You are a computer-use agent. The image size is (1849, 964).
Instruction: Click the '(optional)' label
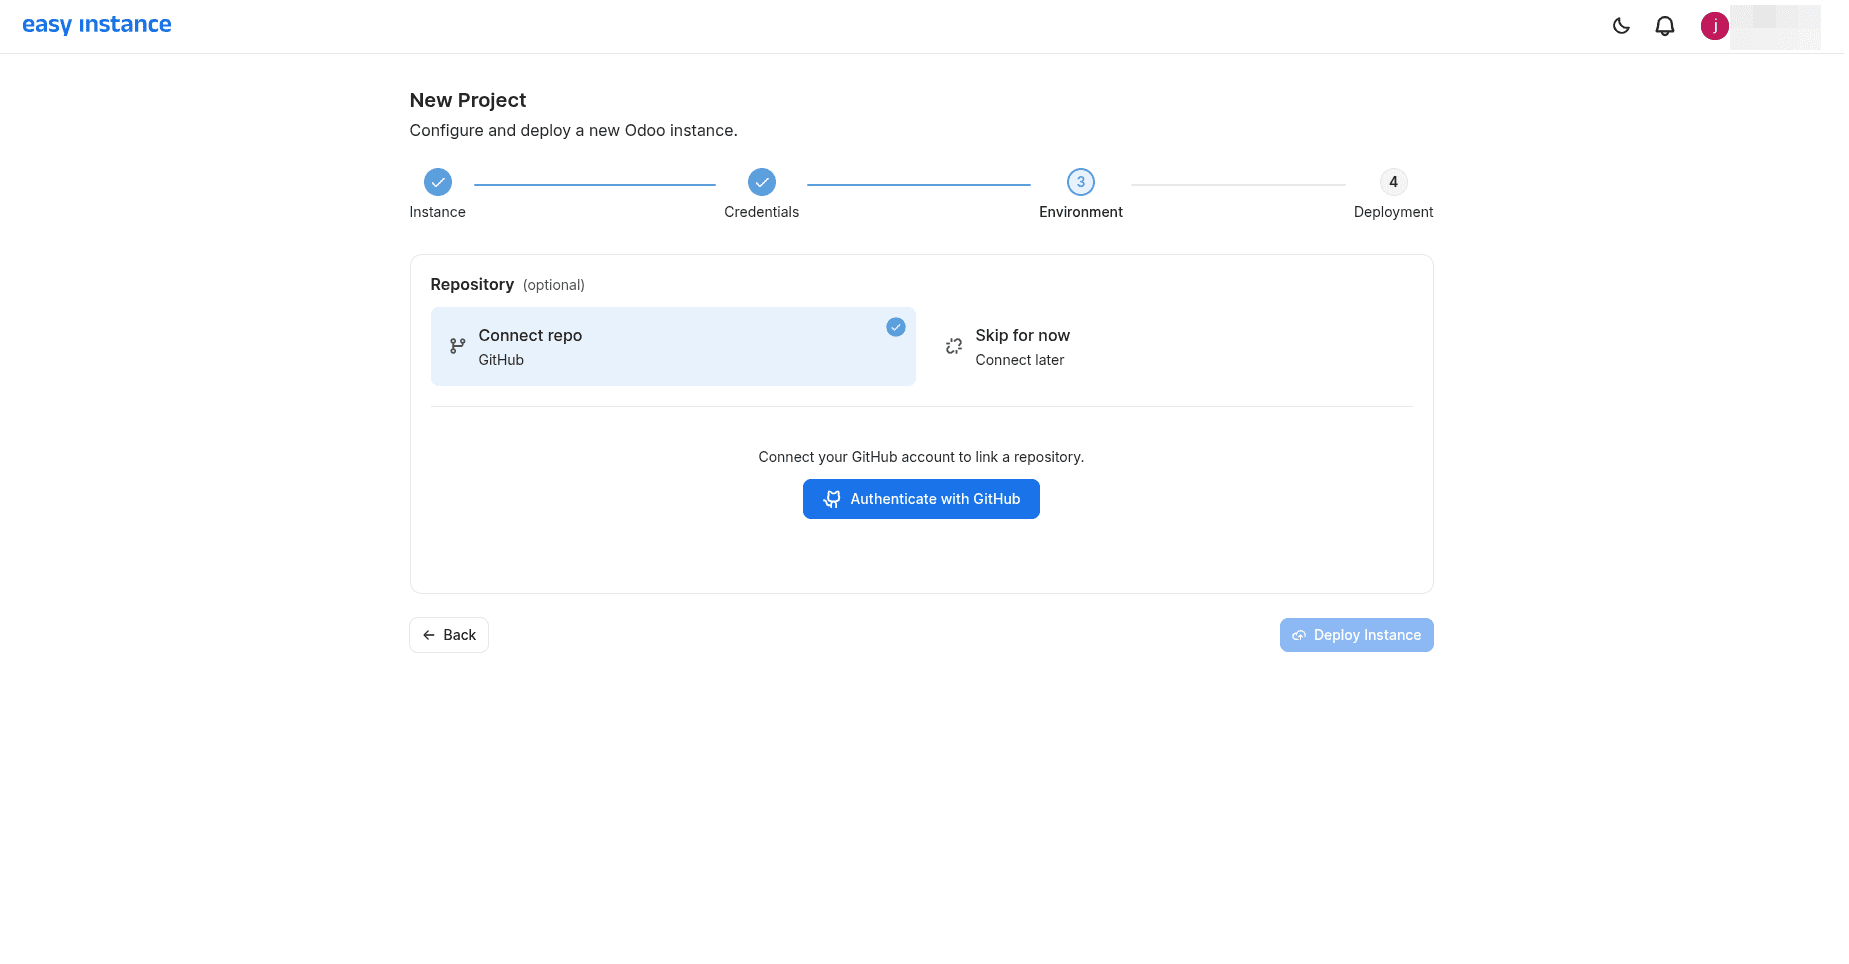click(554, 285)
